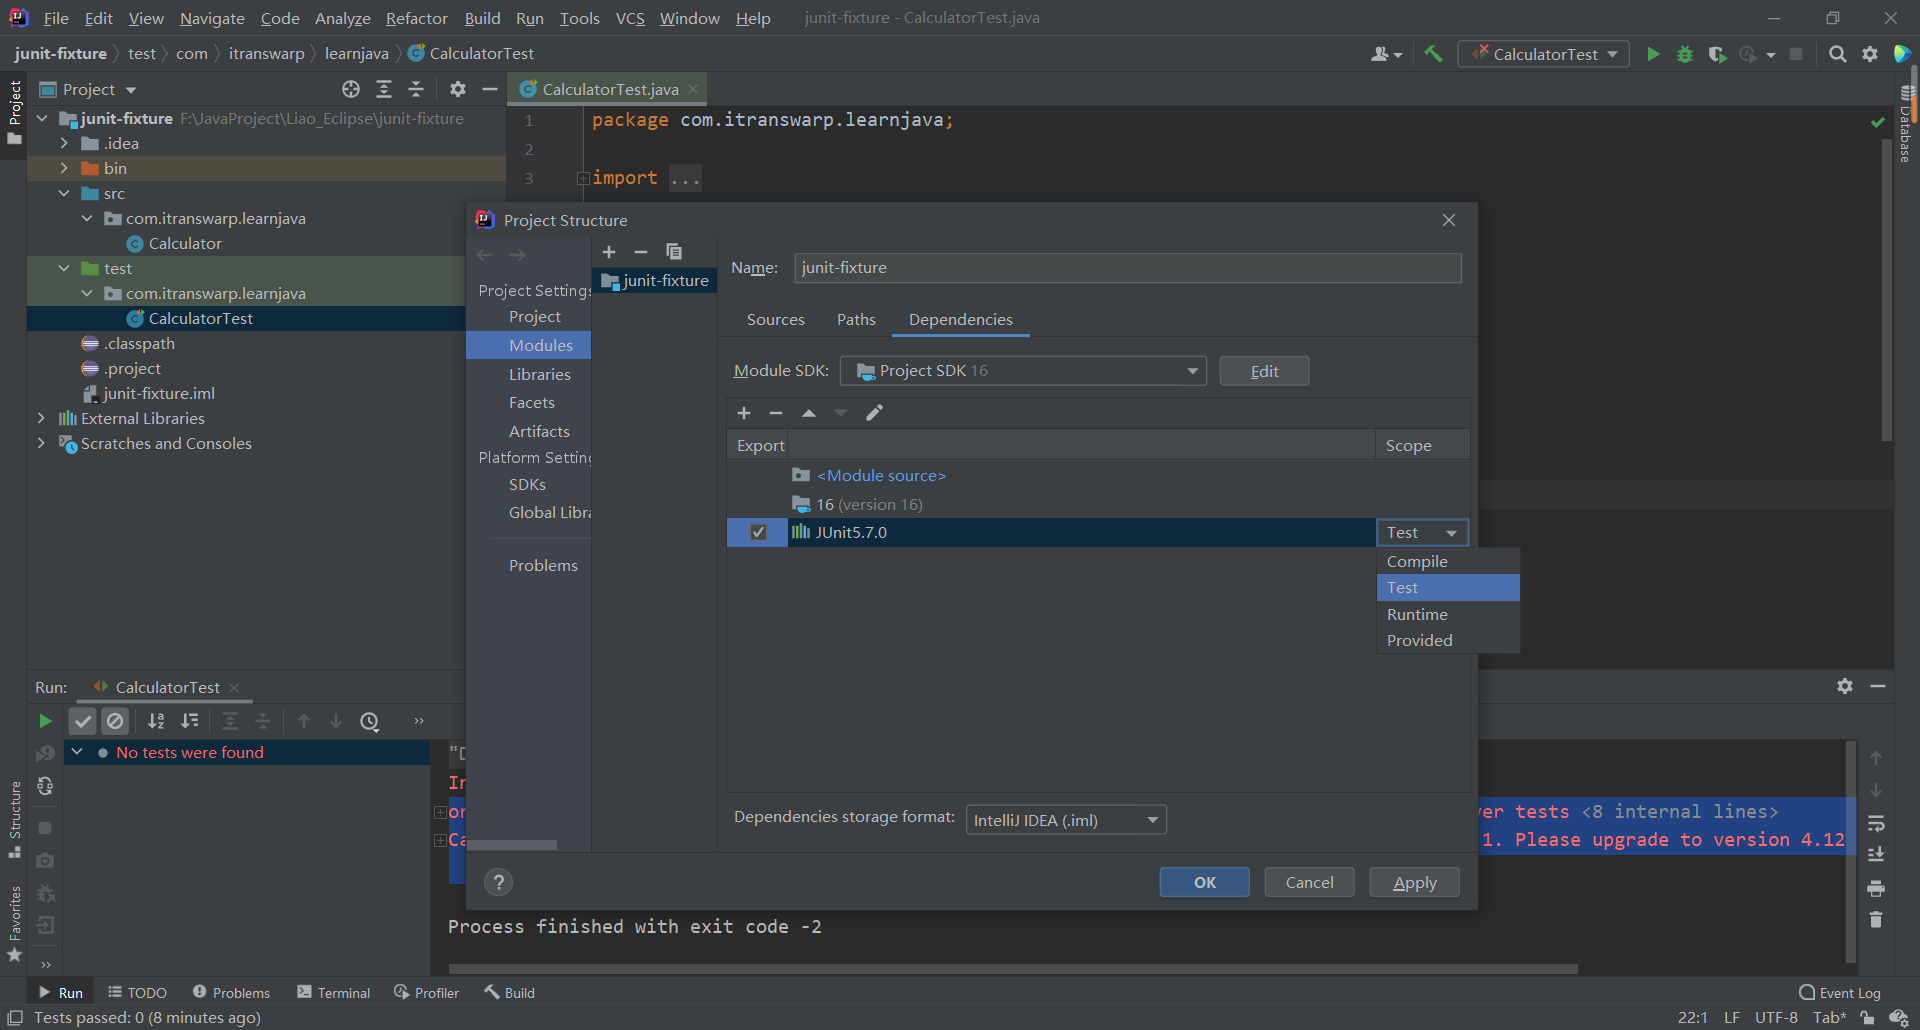Remove the selected dependency
The width and height of the screenshot is (1920, 1030).
pyautogui.click(x=776, y=413)
